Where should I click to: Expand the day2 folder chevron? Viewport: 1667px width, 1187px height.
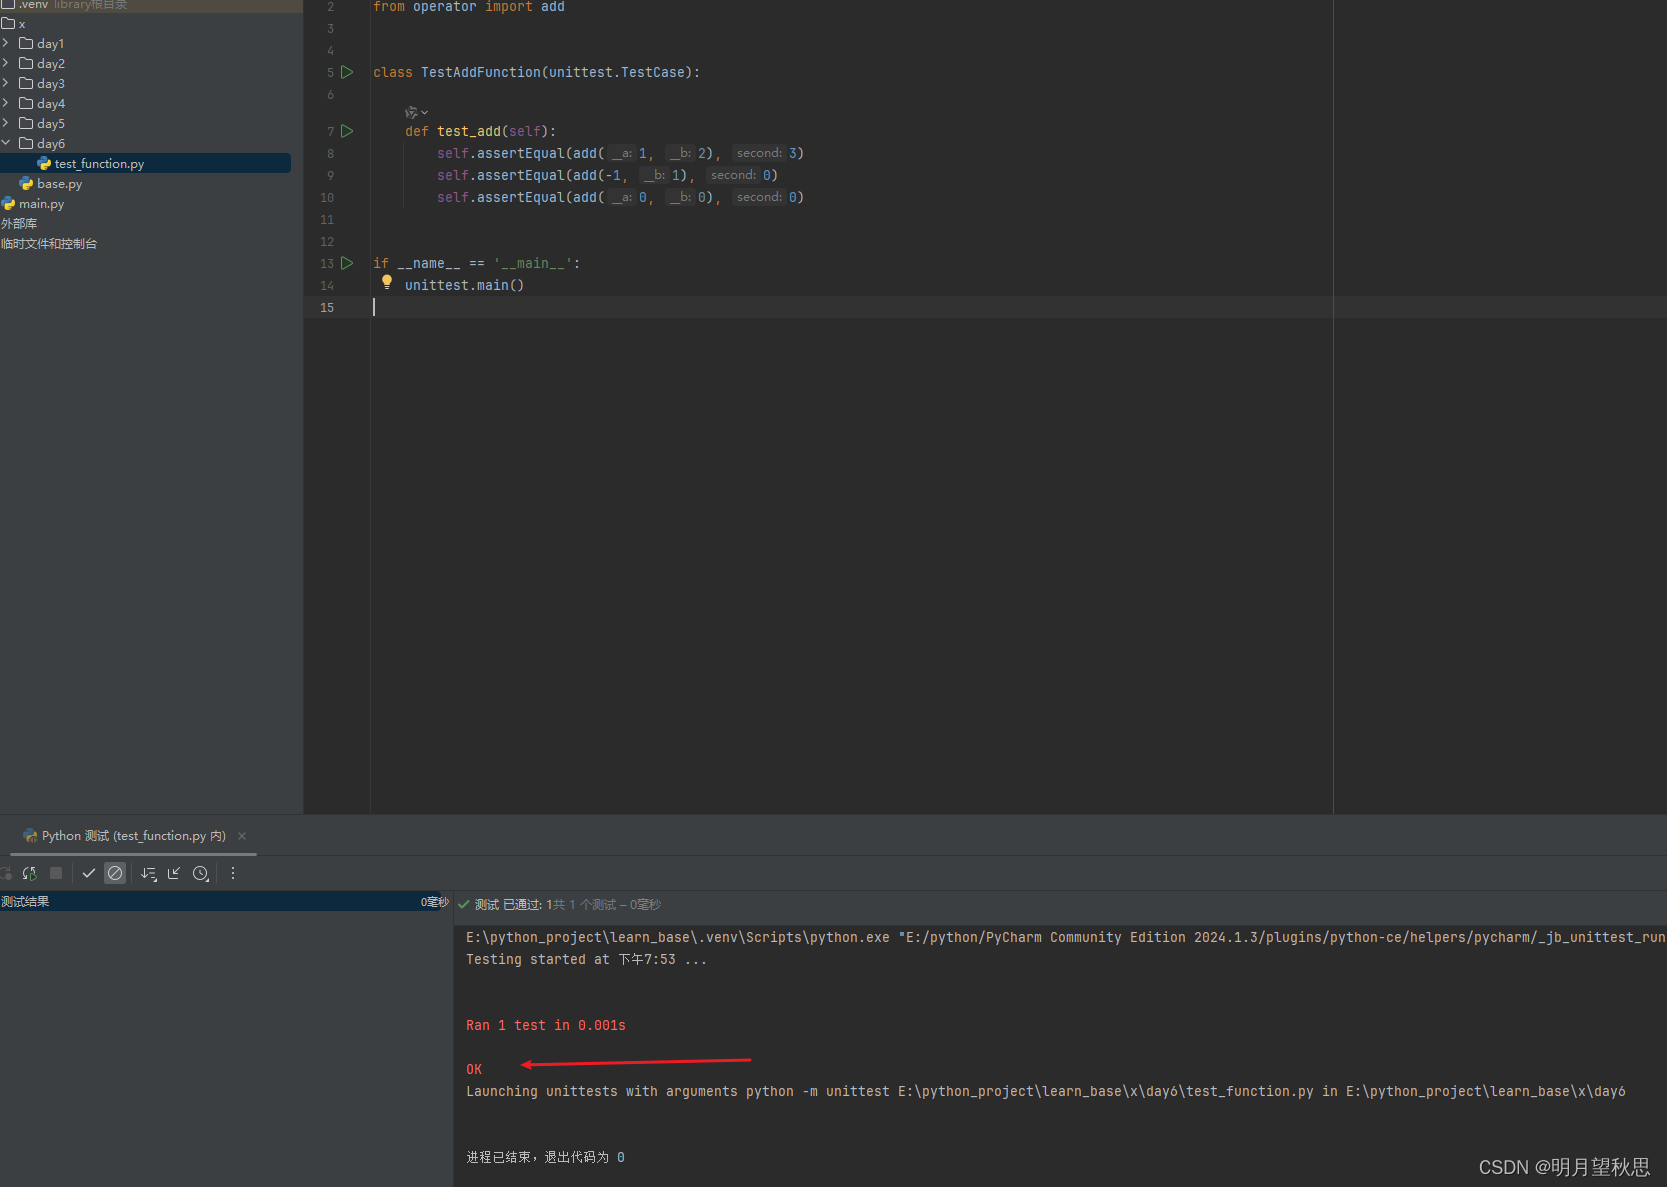click(6, 63)
